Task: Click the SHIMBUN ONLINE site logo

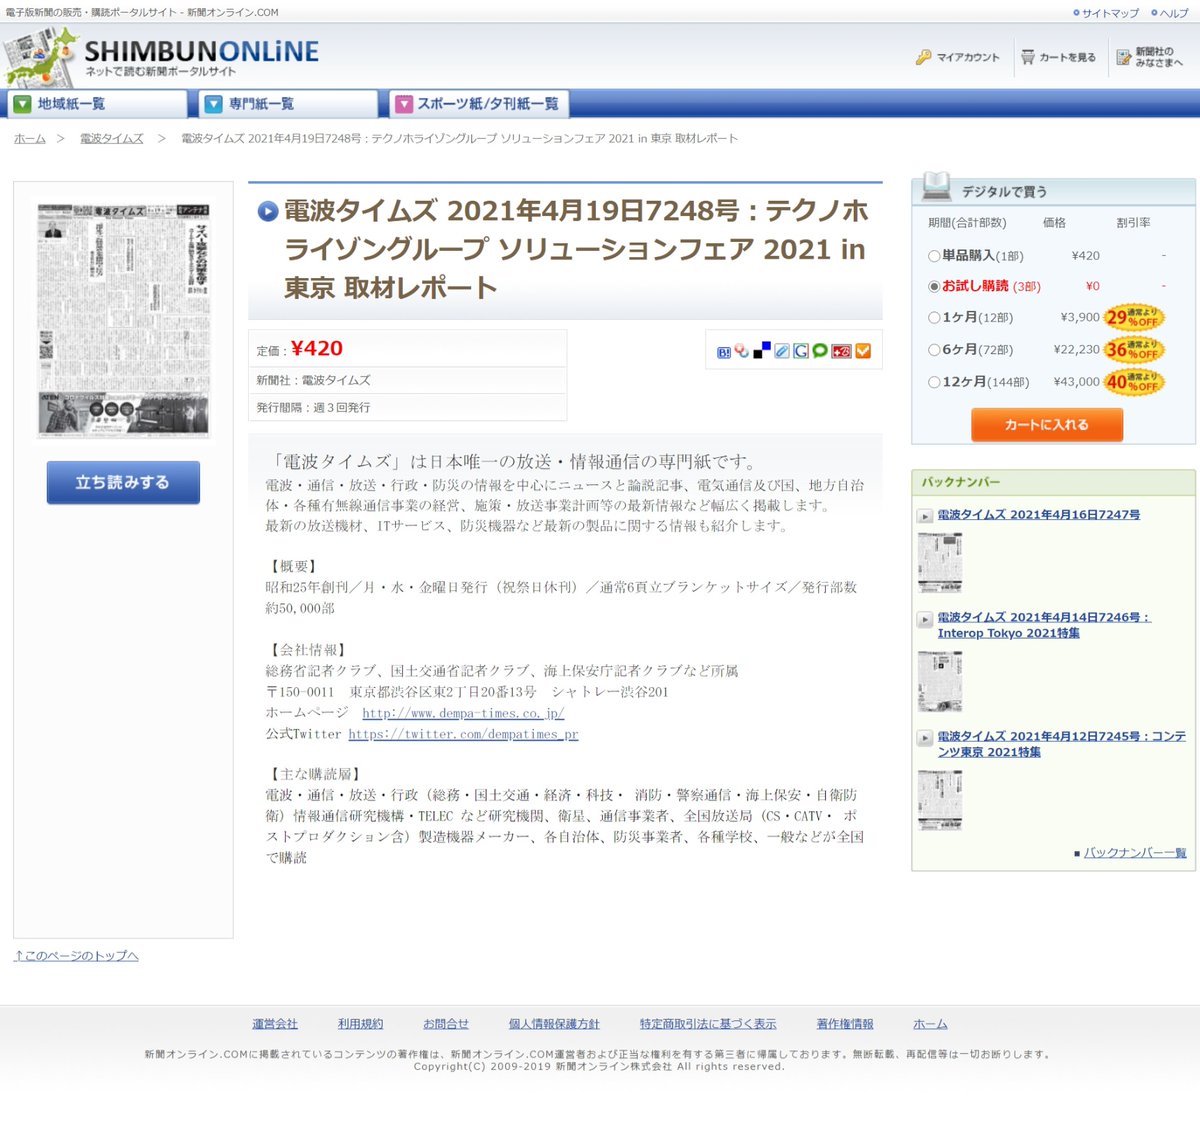Action: (x=161, y=57)
